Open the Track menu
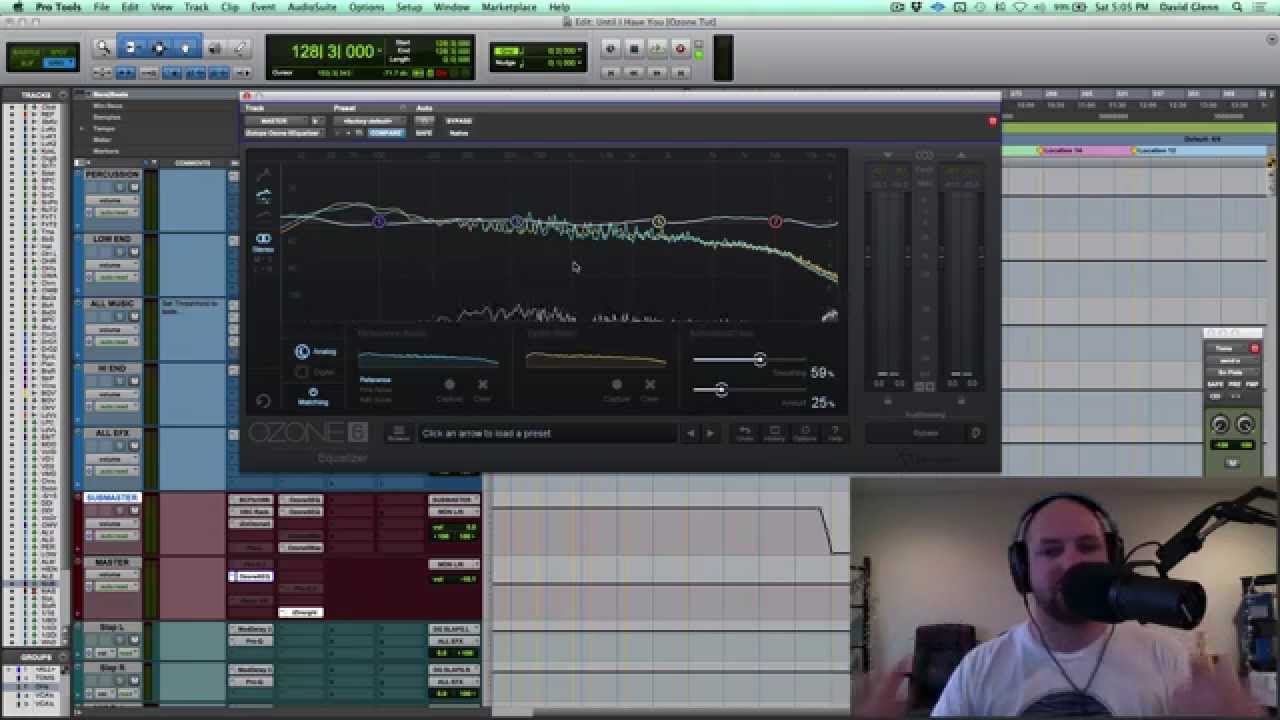 click(196, 7)
